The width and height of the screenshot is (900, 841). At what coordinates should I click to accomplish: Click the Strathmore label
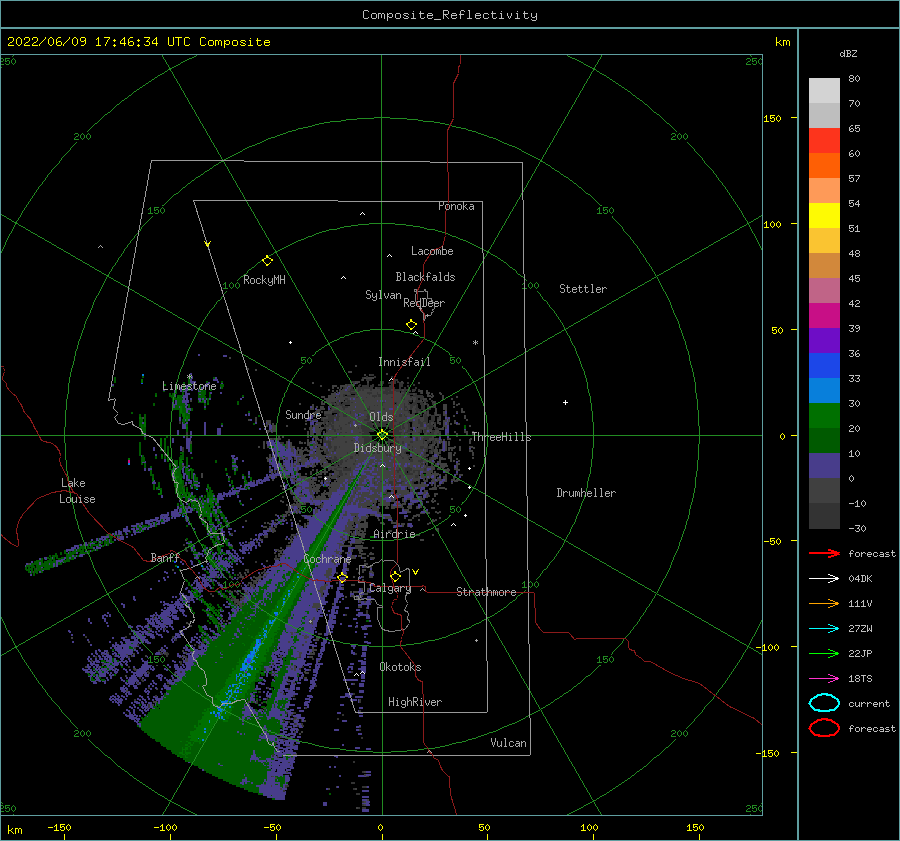point(486,592)
